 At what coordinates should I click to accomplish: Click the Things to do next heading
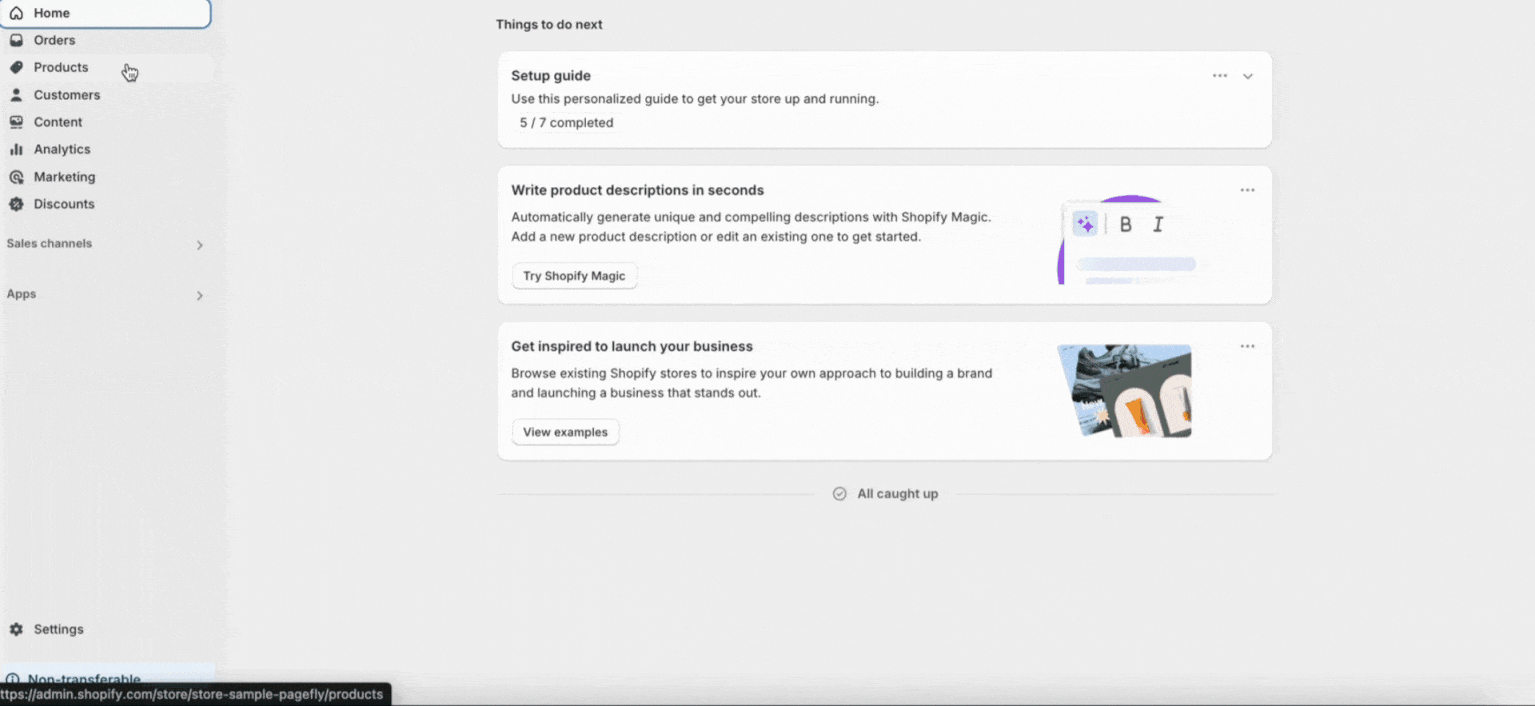click(x=549, y=24)
